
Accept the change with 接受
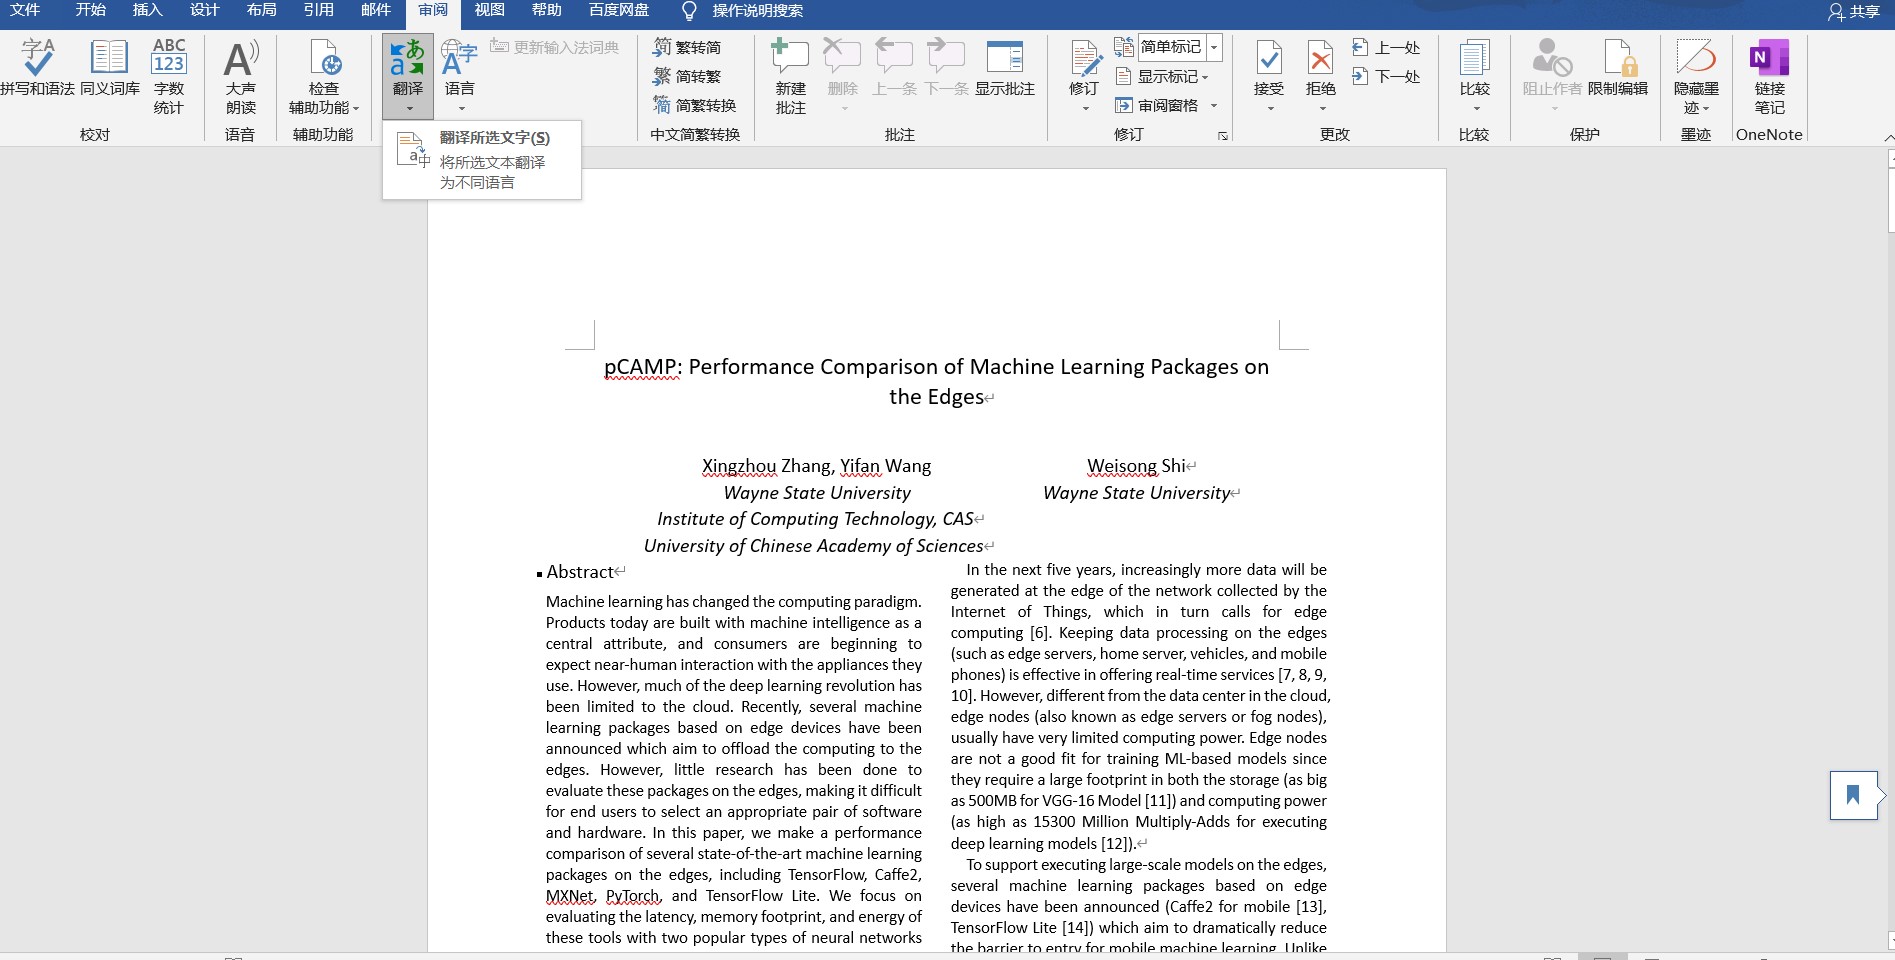1269,66
